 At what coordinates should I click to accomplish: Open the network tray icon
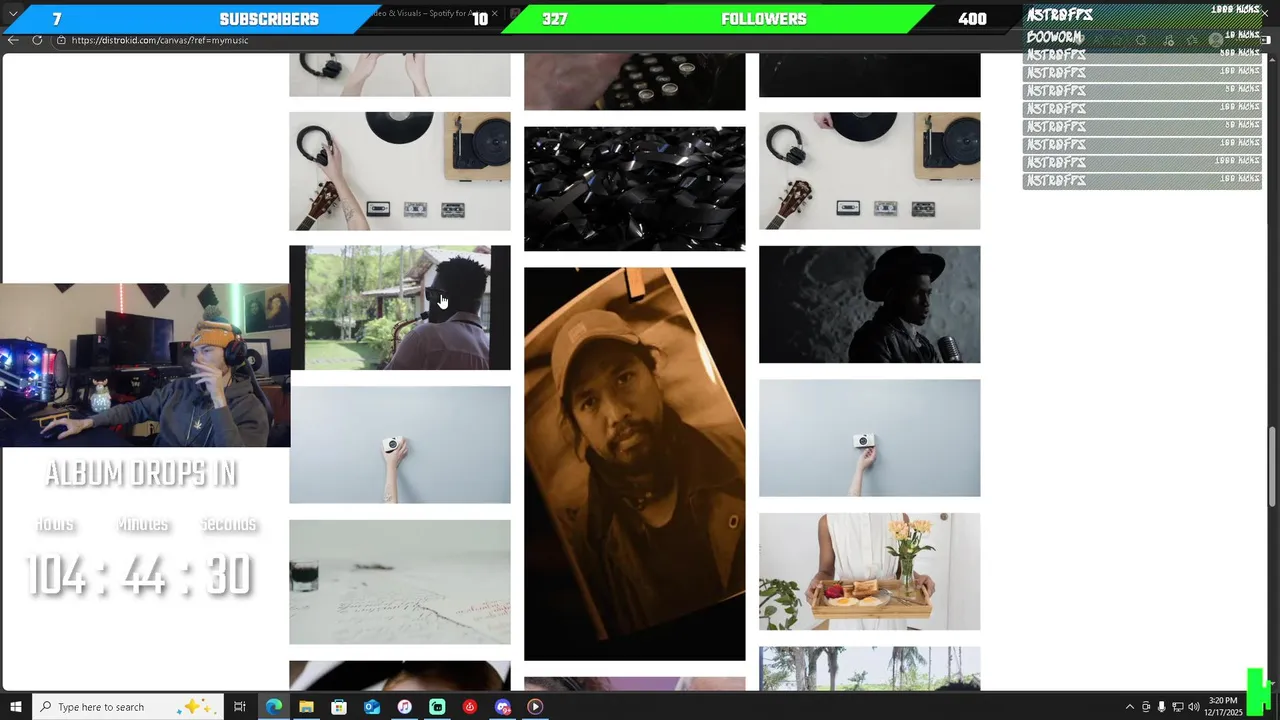(x=1178, y=707)
